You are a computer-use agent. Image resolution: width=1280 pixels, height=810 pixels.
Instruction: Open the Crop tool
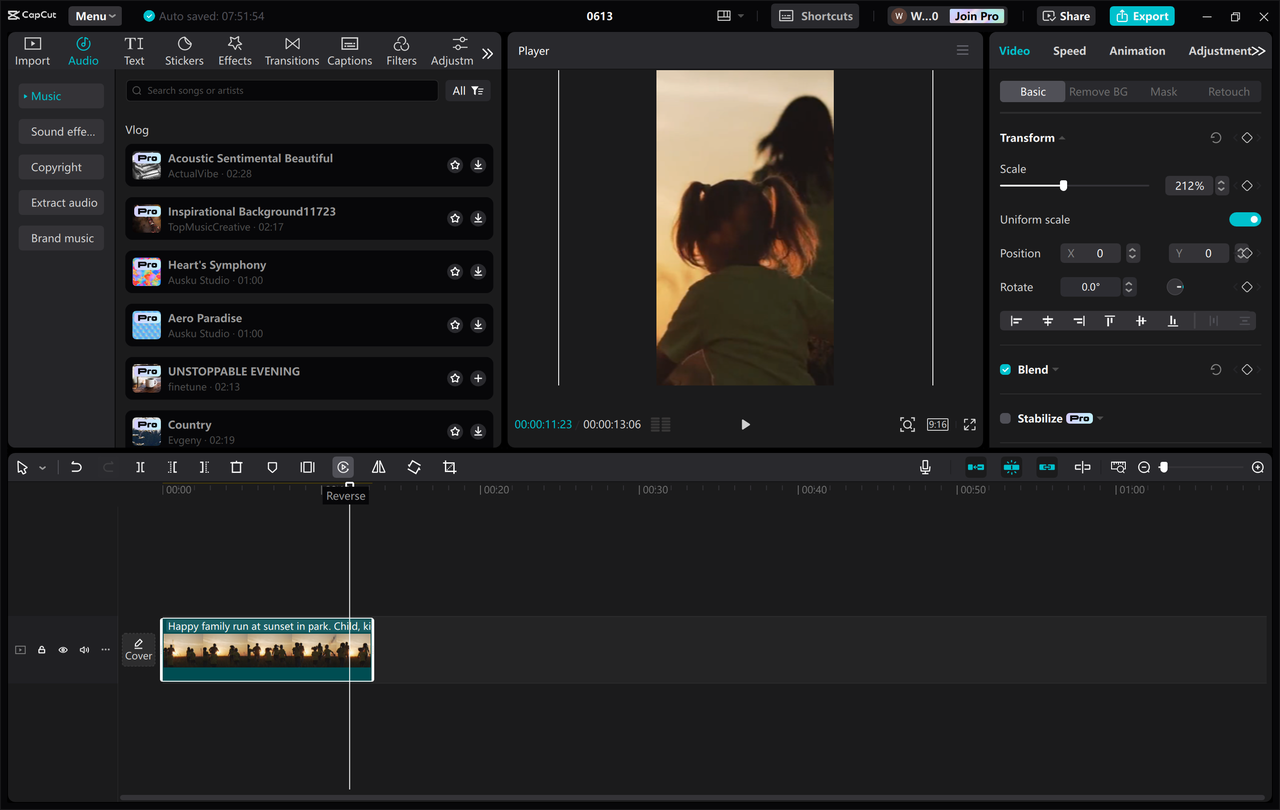449,467
